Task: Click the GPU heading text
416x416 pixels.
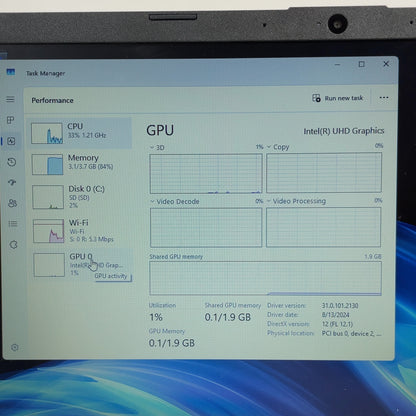Action: [x=160, y=130]
